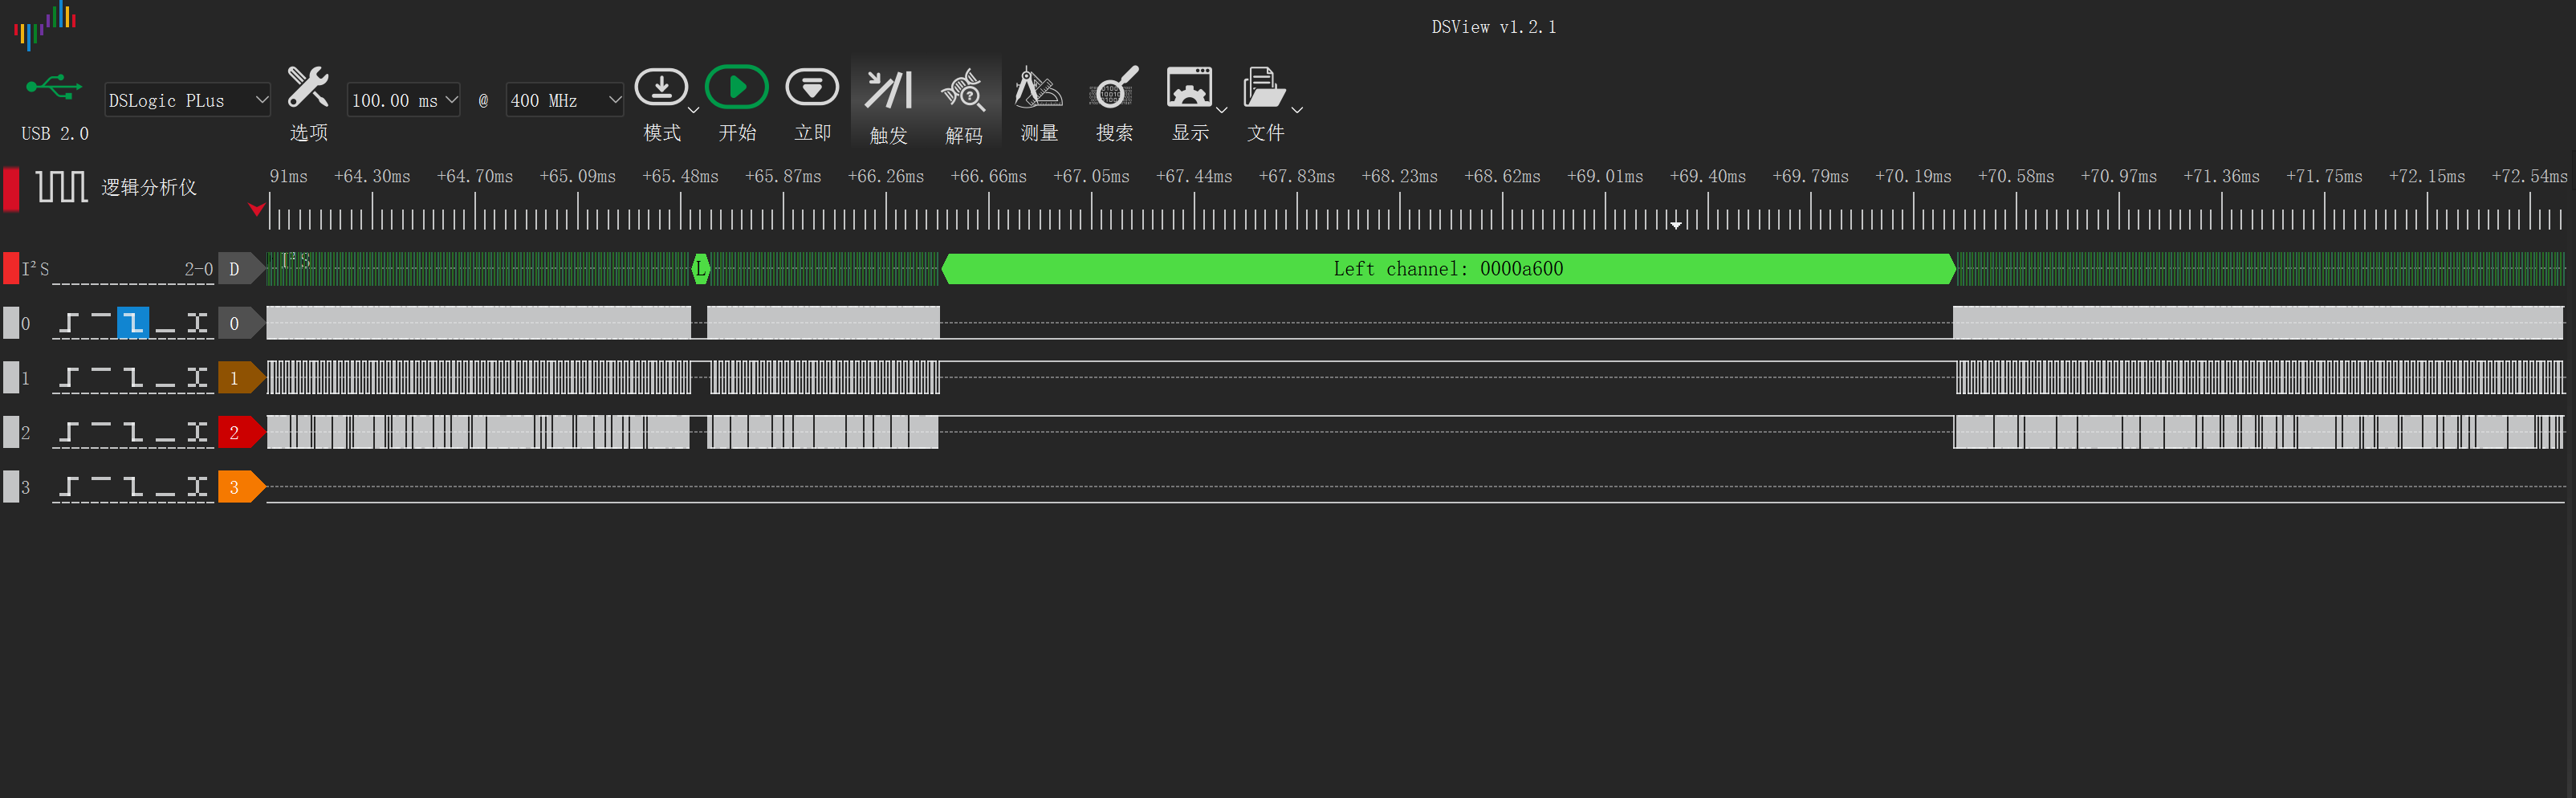Viewport: 2576px width, 798px height.
Task: Select rising edge trigger on channel 1
Action: pyautogui.click(x=69, y=378)
